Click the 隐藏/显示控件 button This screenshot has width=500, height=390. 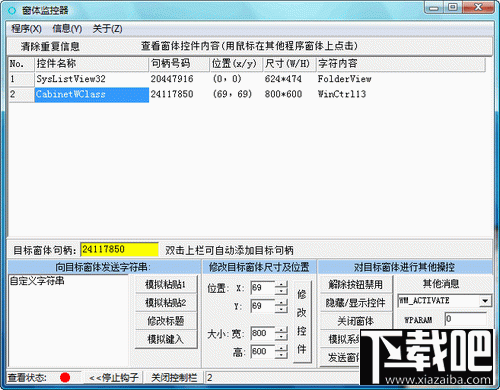point(355,303)
